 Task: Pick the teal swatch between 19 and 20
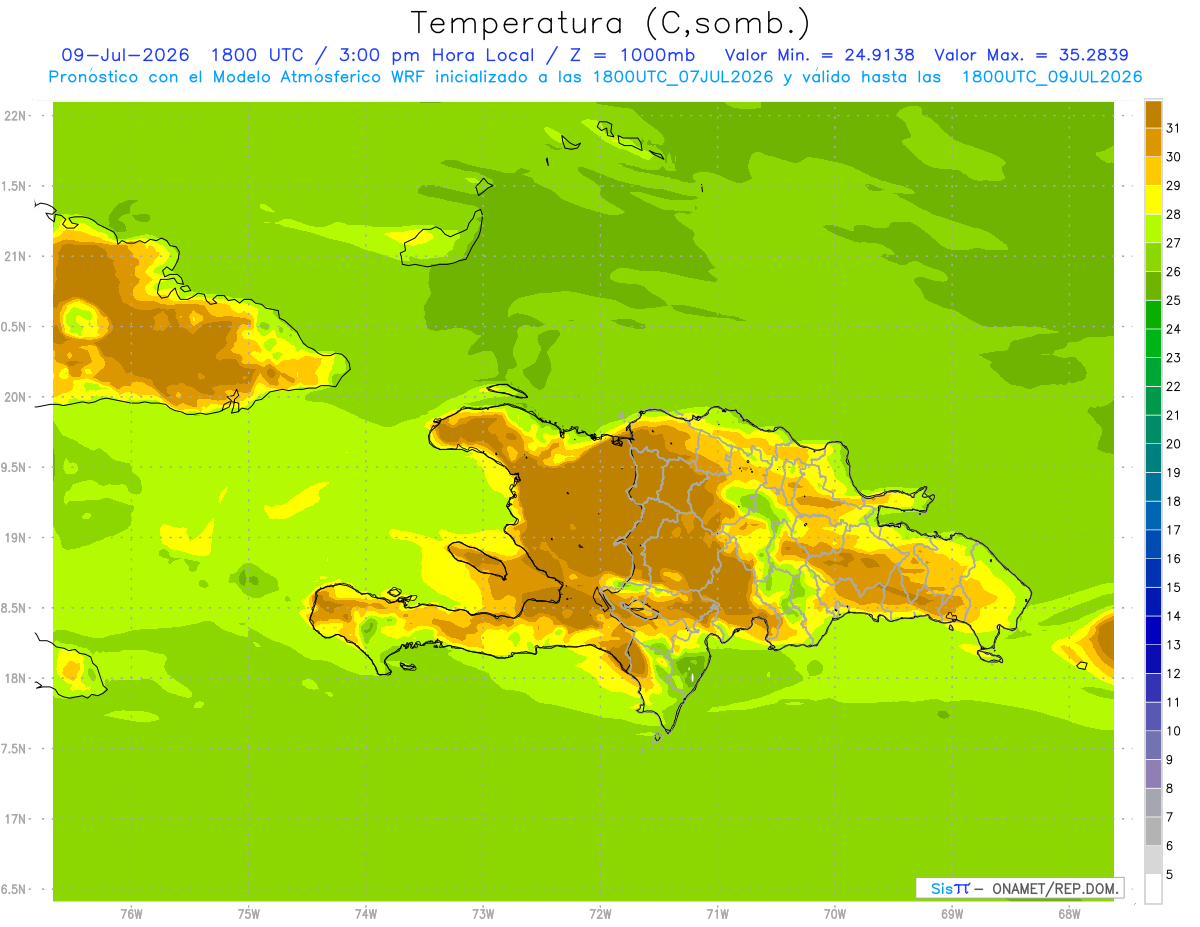click(x=1153, y=458)
